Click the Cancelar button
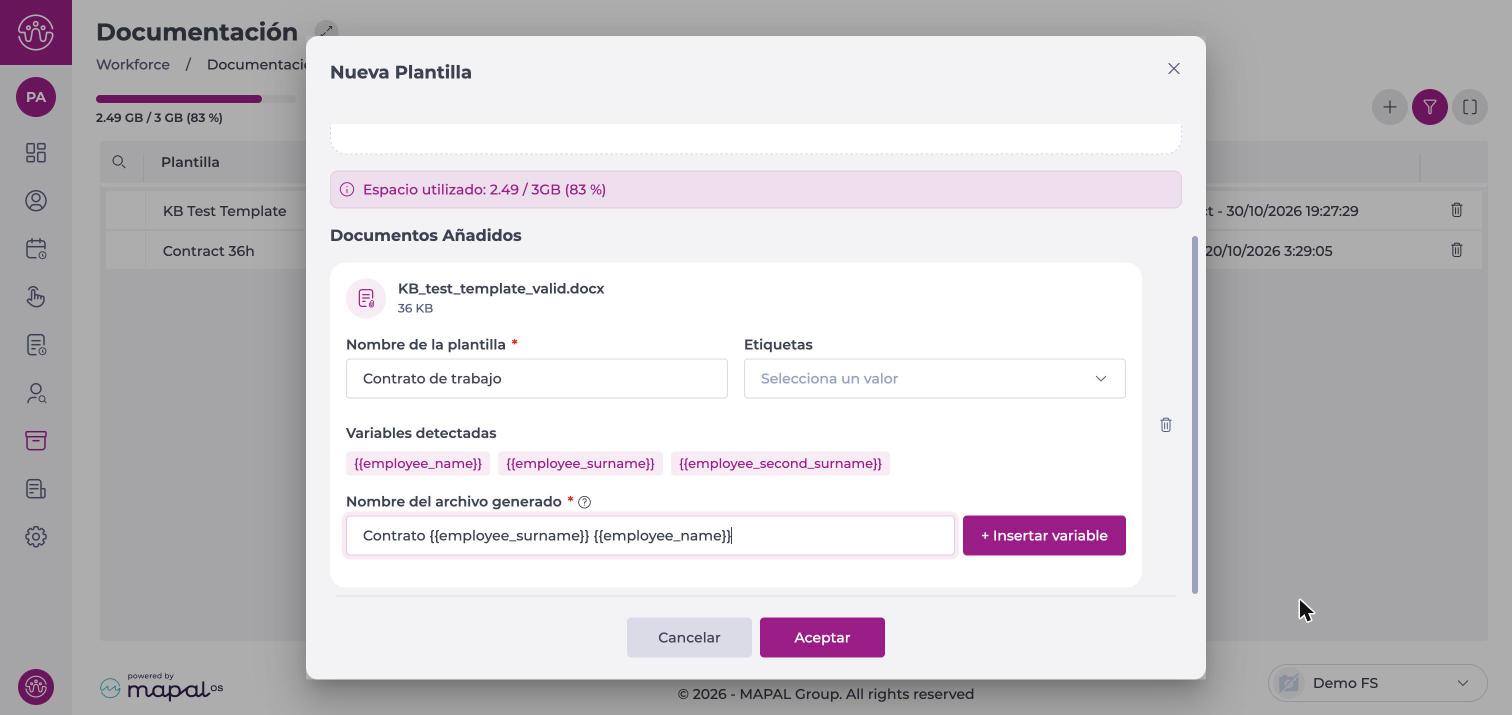Screen dimensions: 1512x715 [689, 638]
